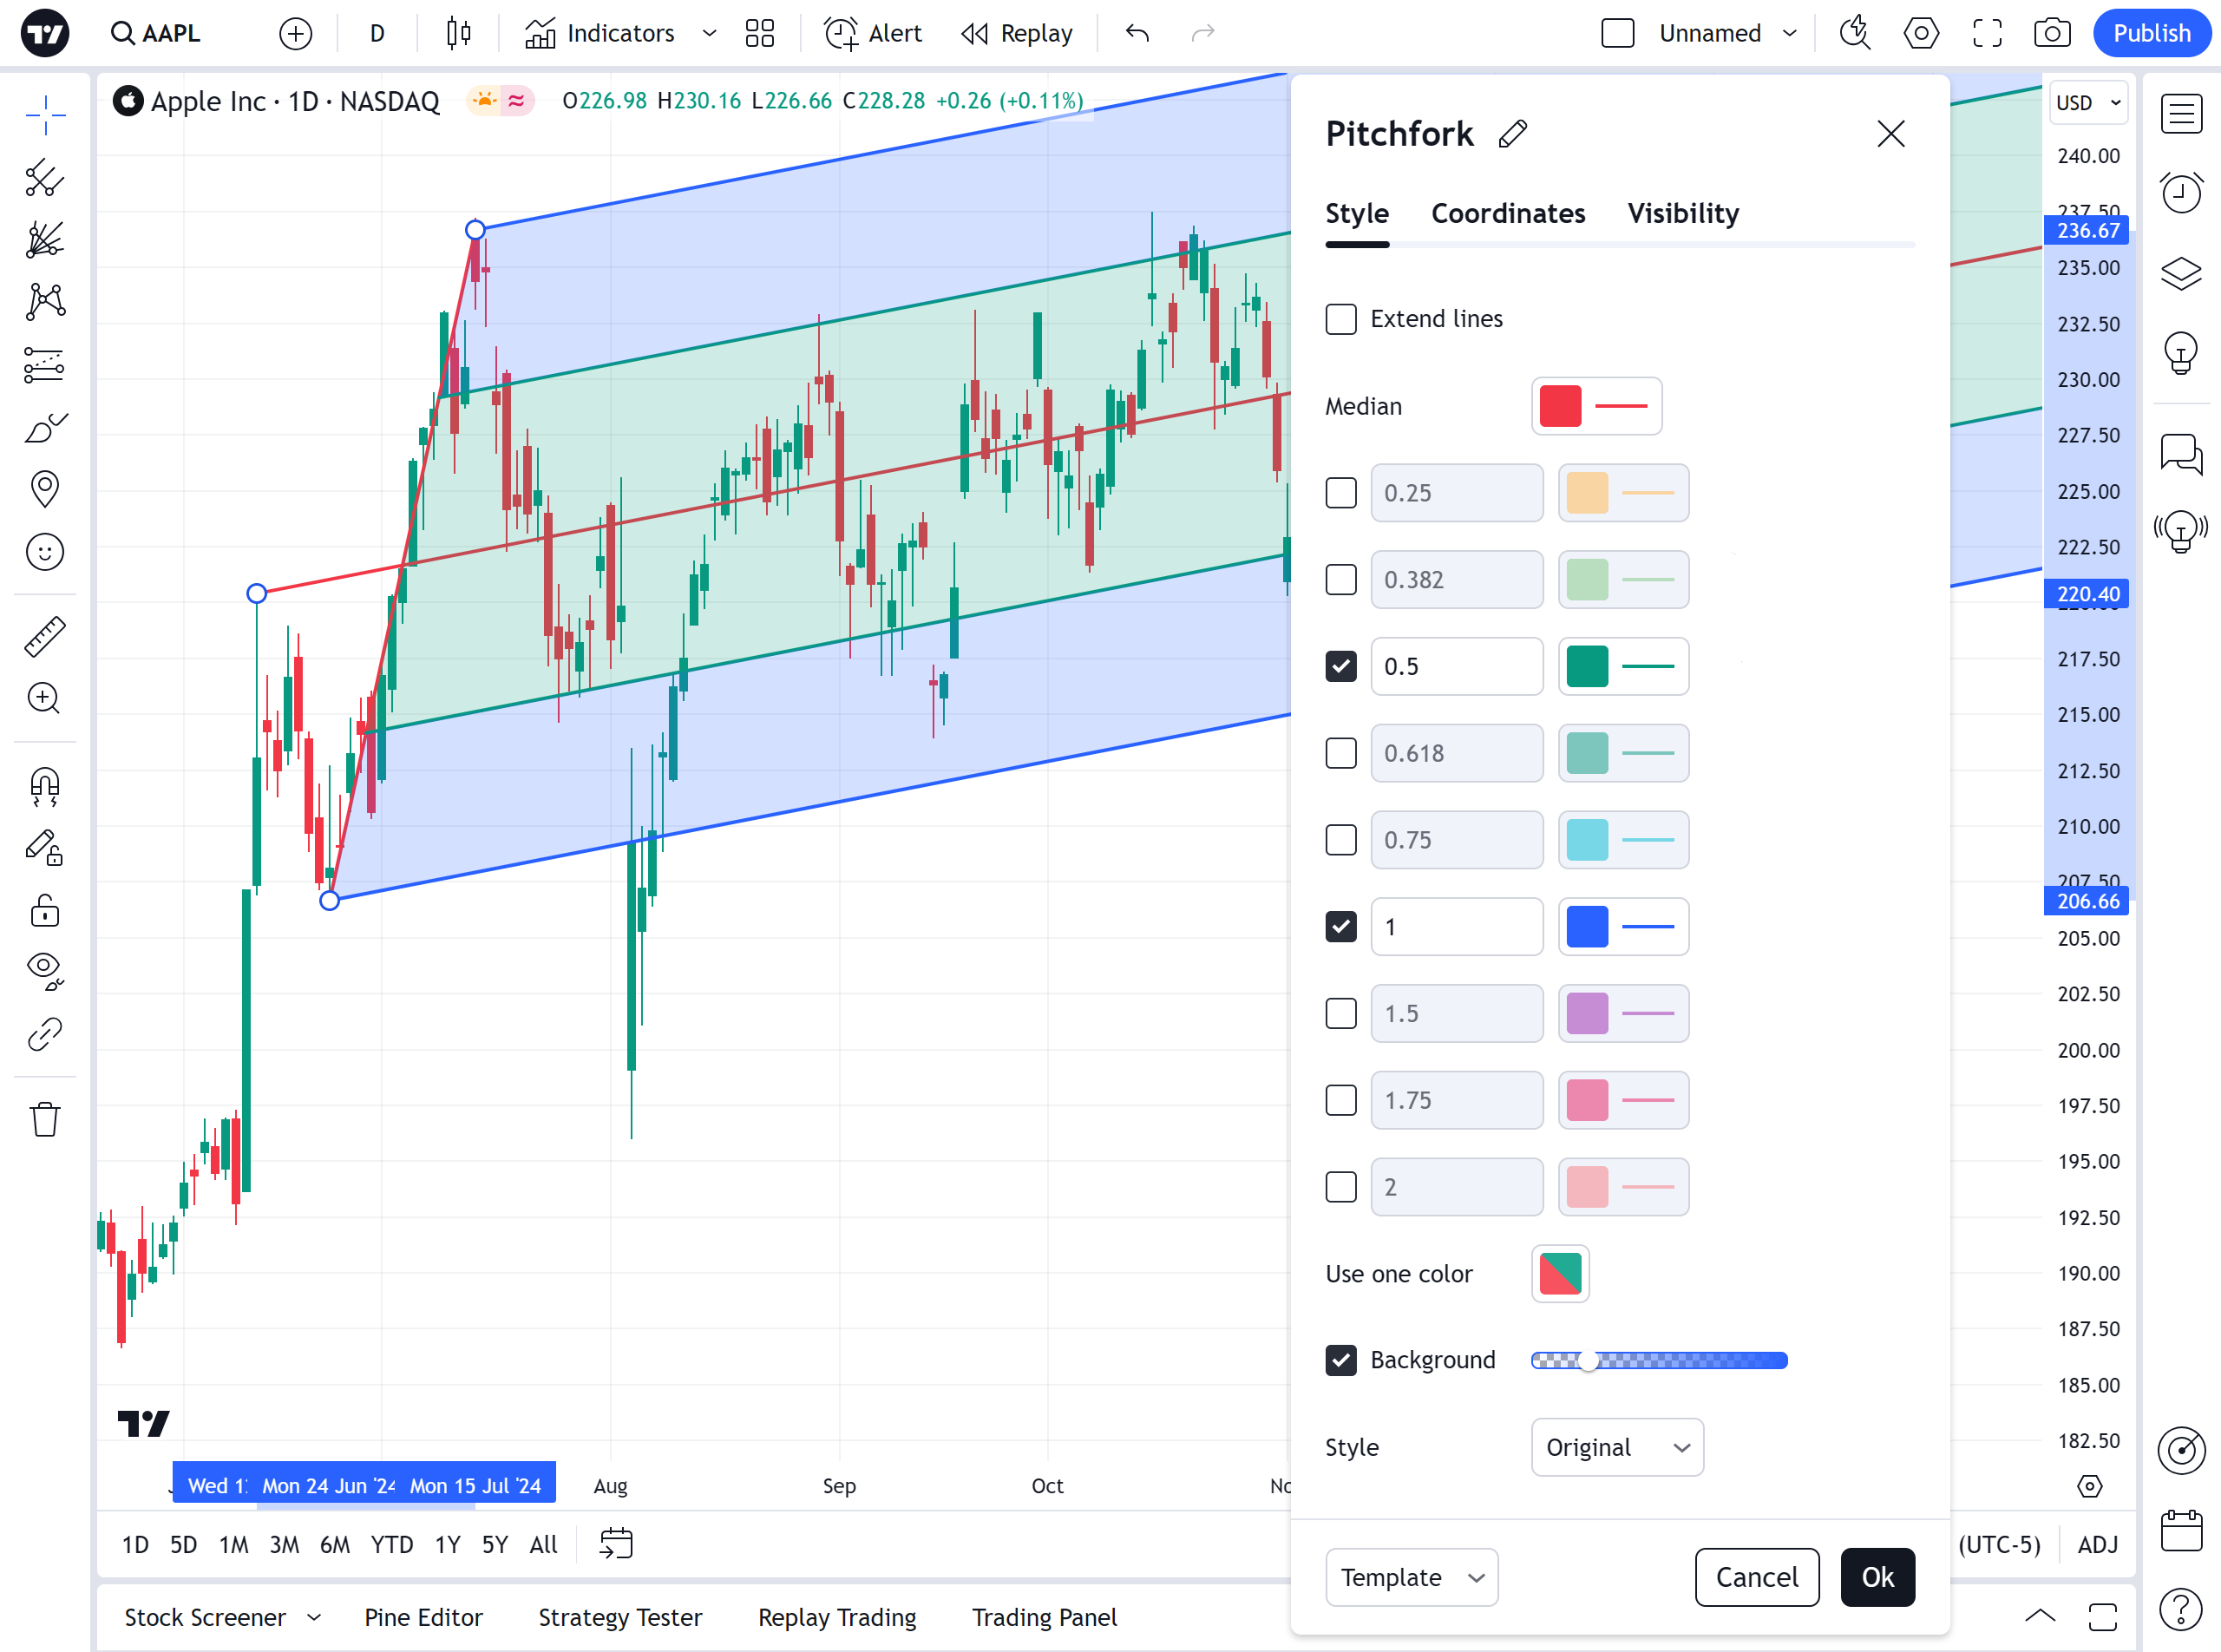The image size is (2221, 1652).
Task: Select the Ruler measure tool
Action: (45, 637)
